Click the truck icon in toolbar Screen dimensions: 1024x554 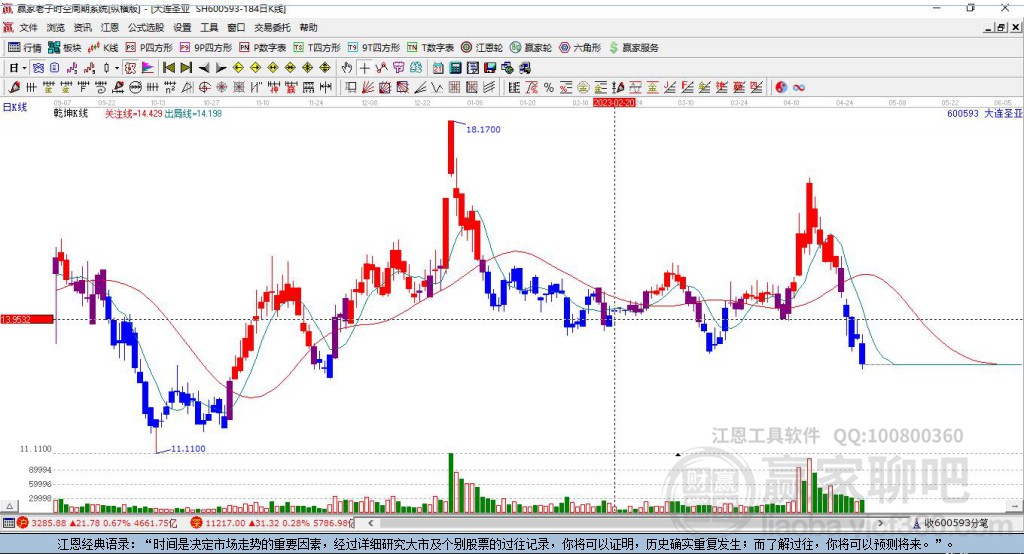click(x=525, y=68)
